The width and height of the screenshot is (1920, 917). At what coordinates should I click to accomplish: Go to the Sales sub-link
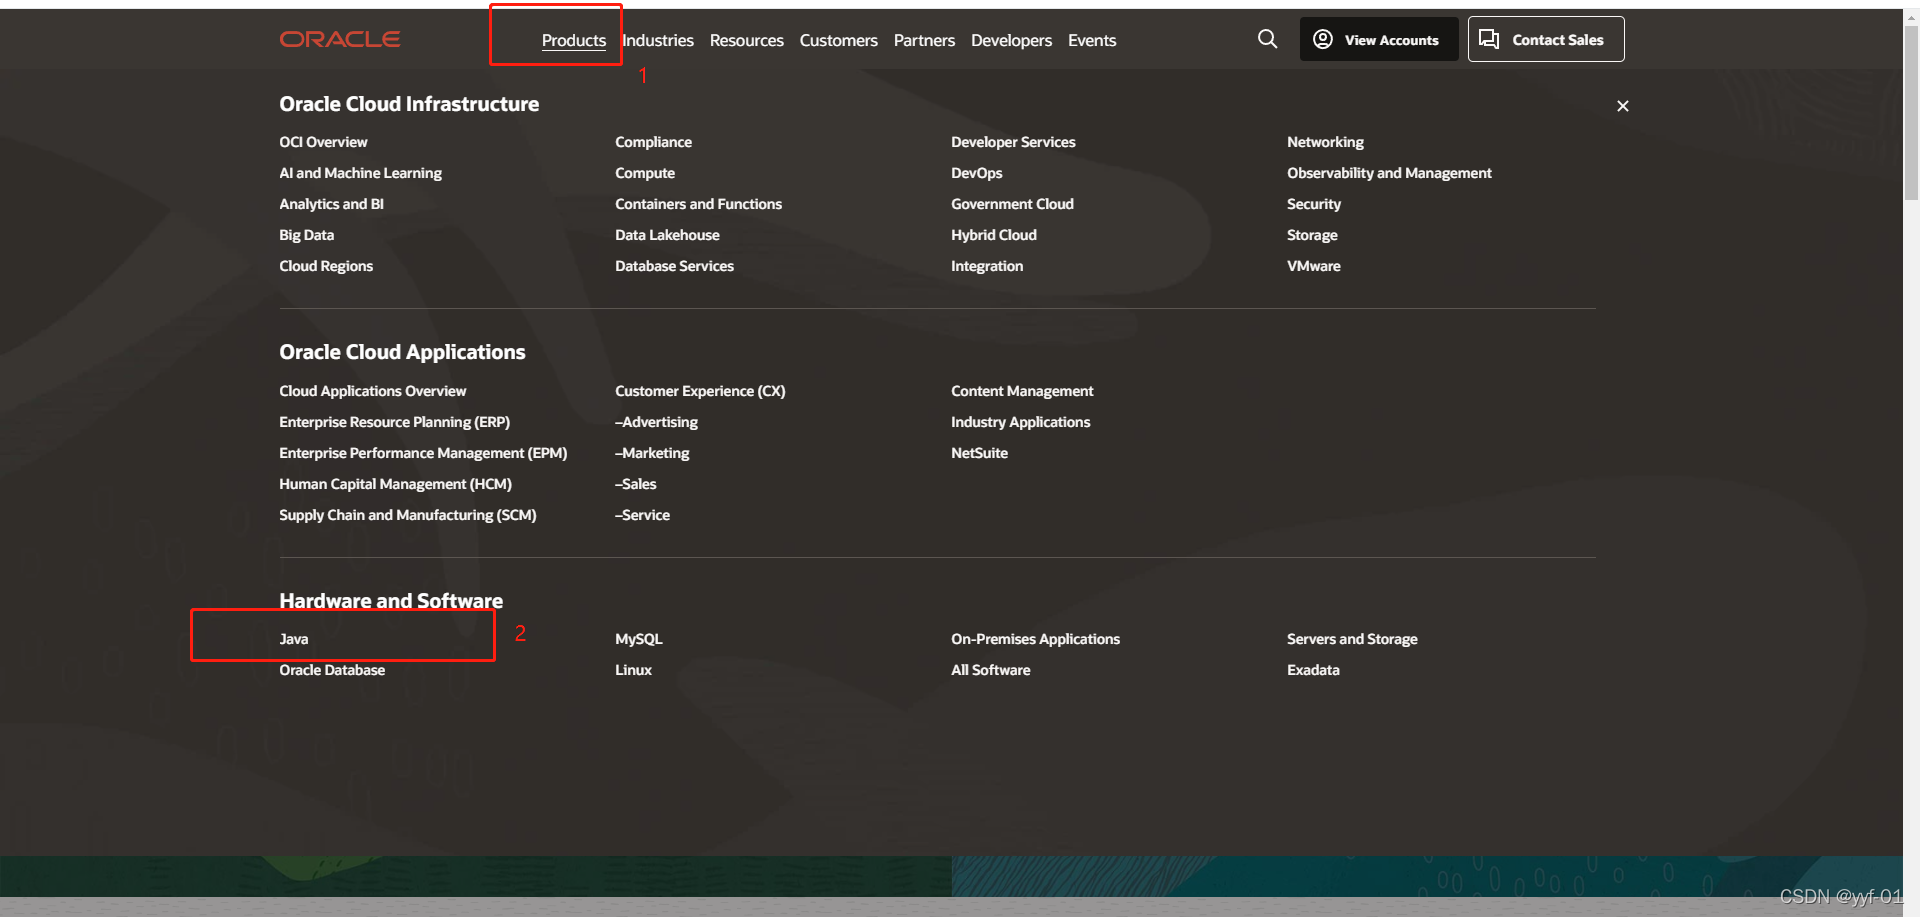pos(635,484)
